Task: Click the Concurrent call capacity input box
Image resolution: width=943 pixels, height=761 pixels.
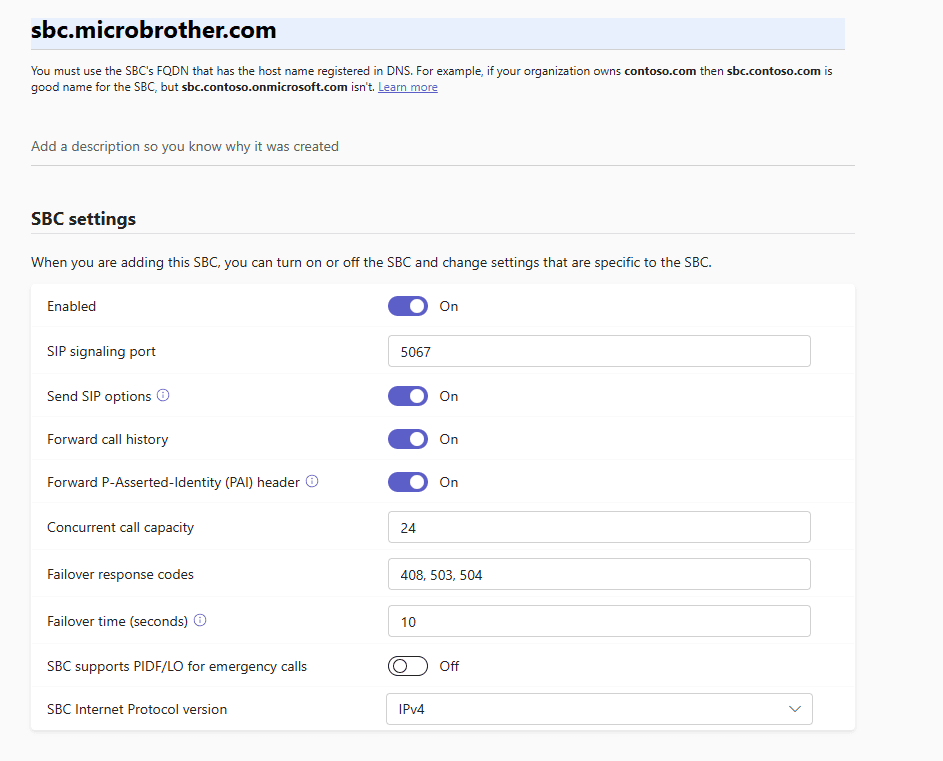Action: [598, 527]
